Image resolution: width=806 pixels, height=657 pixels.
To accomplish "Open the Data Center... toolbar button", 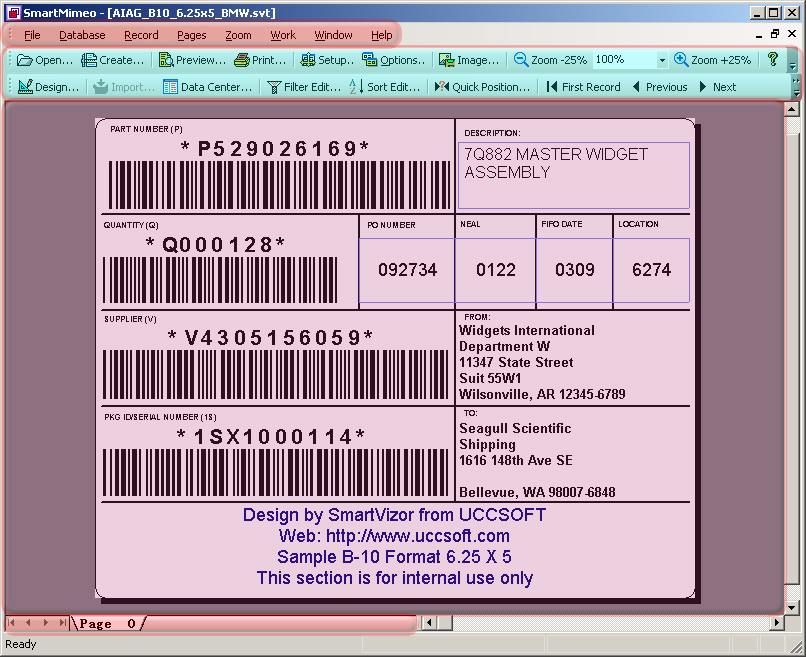I will (208, 87).
